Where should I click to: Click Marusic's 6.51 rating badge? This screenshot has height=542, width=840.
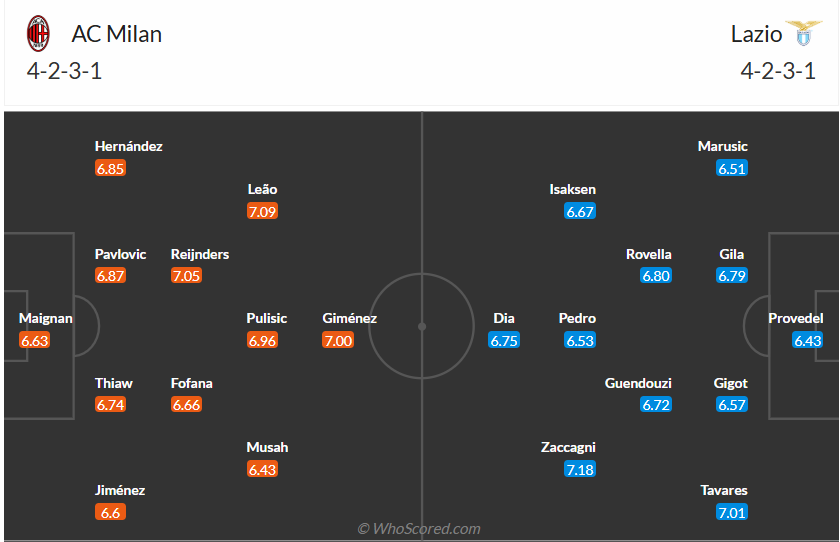click(x=732, y=168)
